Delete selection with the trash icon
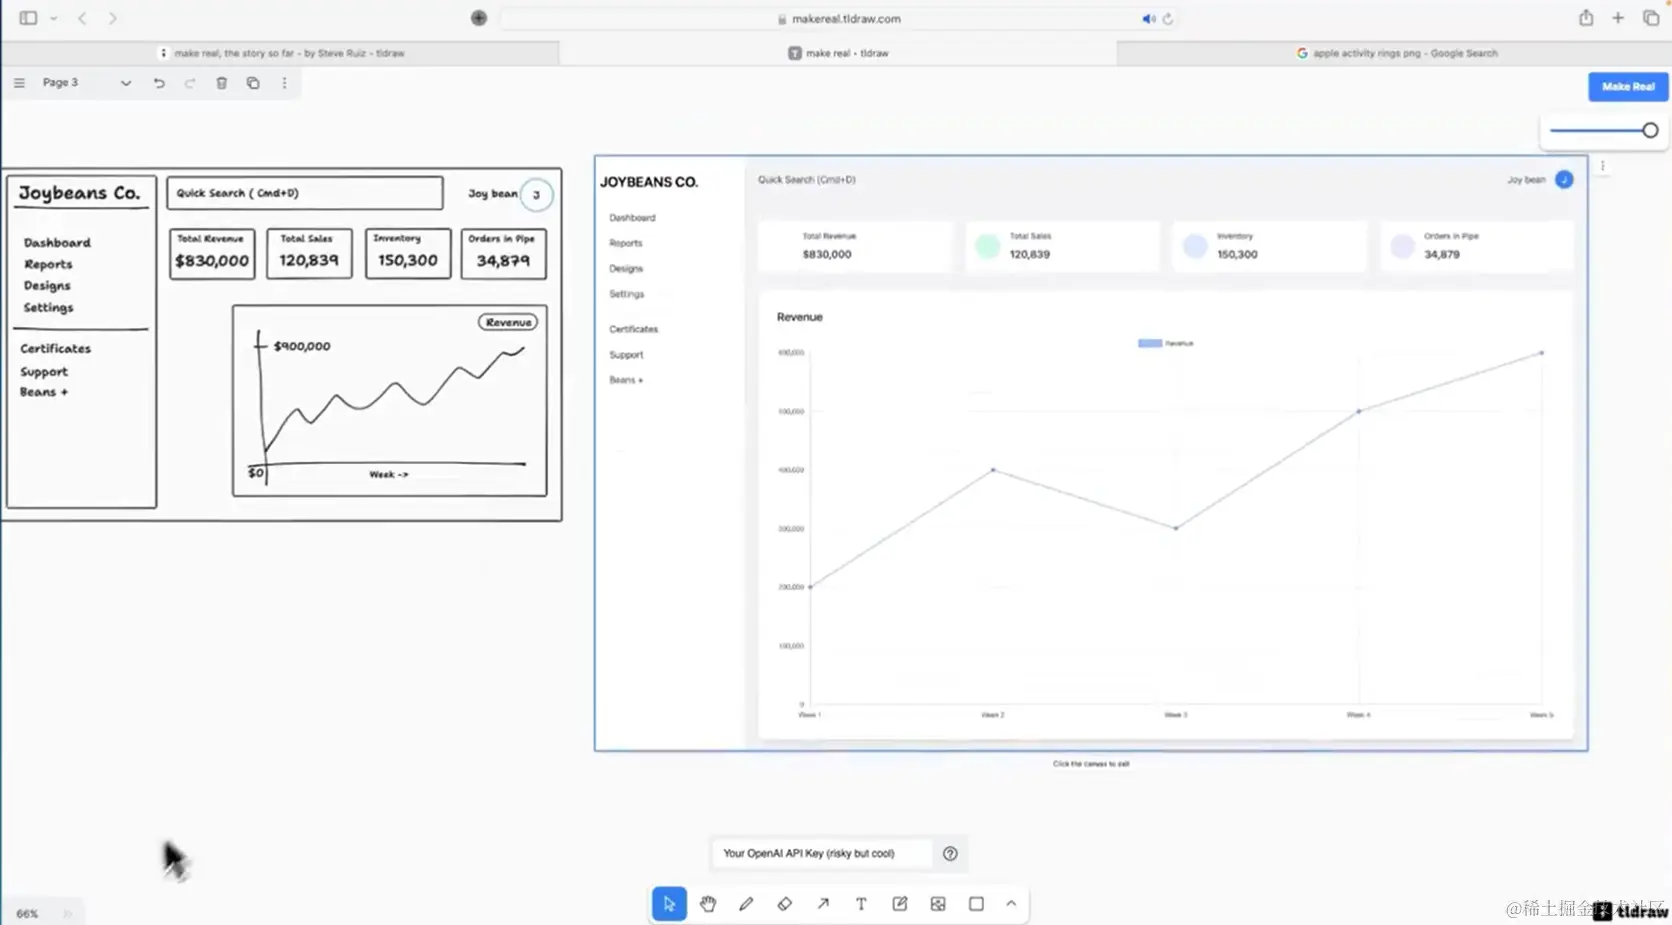The width and height of the screenshot is (1672, 925). pos(222,83)
